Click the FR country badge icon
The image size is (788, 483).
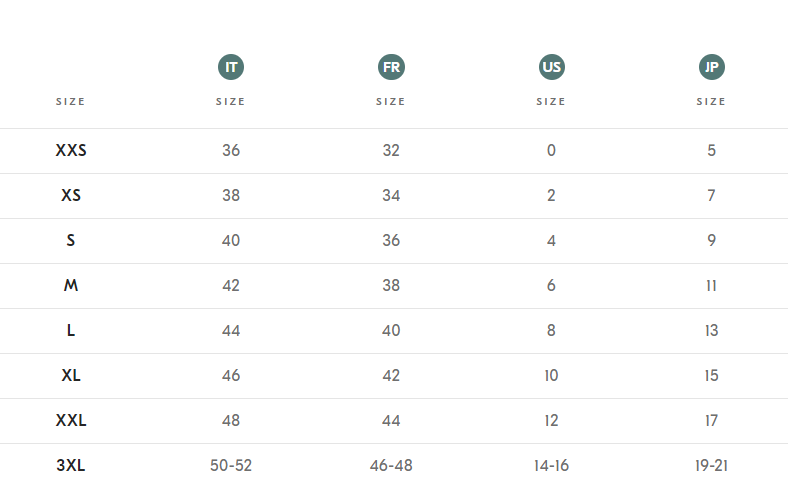coord(391,68)
